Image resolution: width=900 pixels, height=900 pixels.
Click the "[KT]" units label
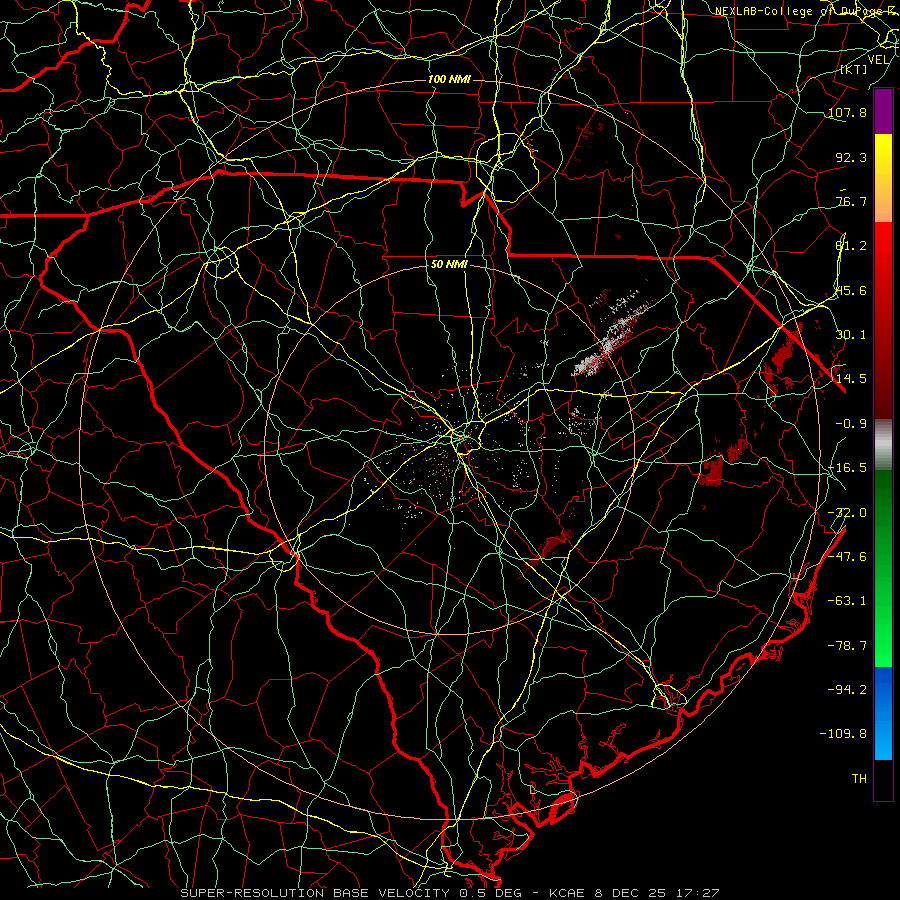[854, 69]
